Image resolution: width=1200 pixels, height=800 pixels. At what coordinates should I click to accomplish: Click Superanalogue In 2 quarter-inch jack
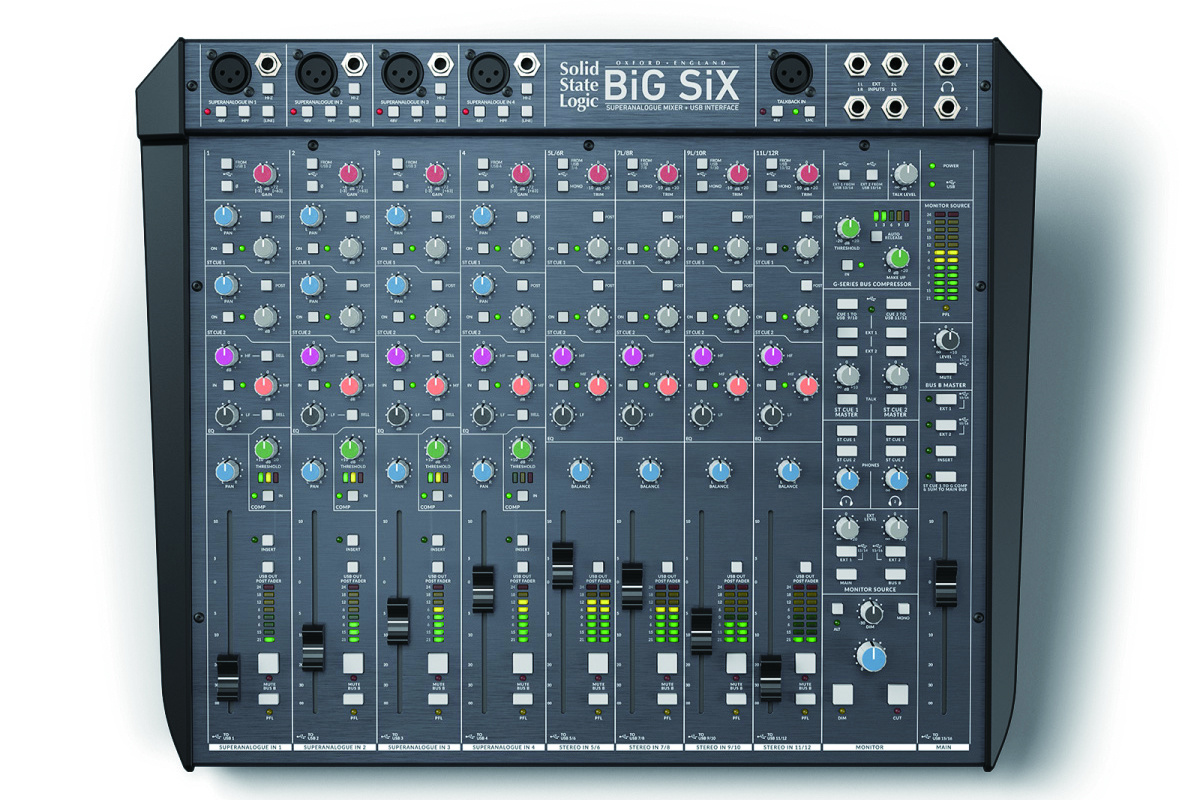[x=355, y=66]
